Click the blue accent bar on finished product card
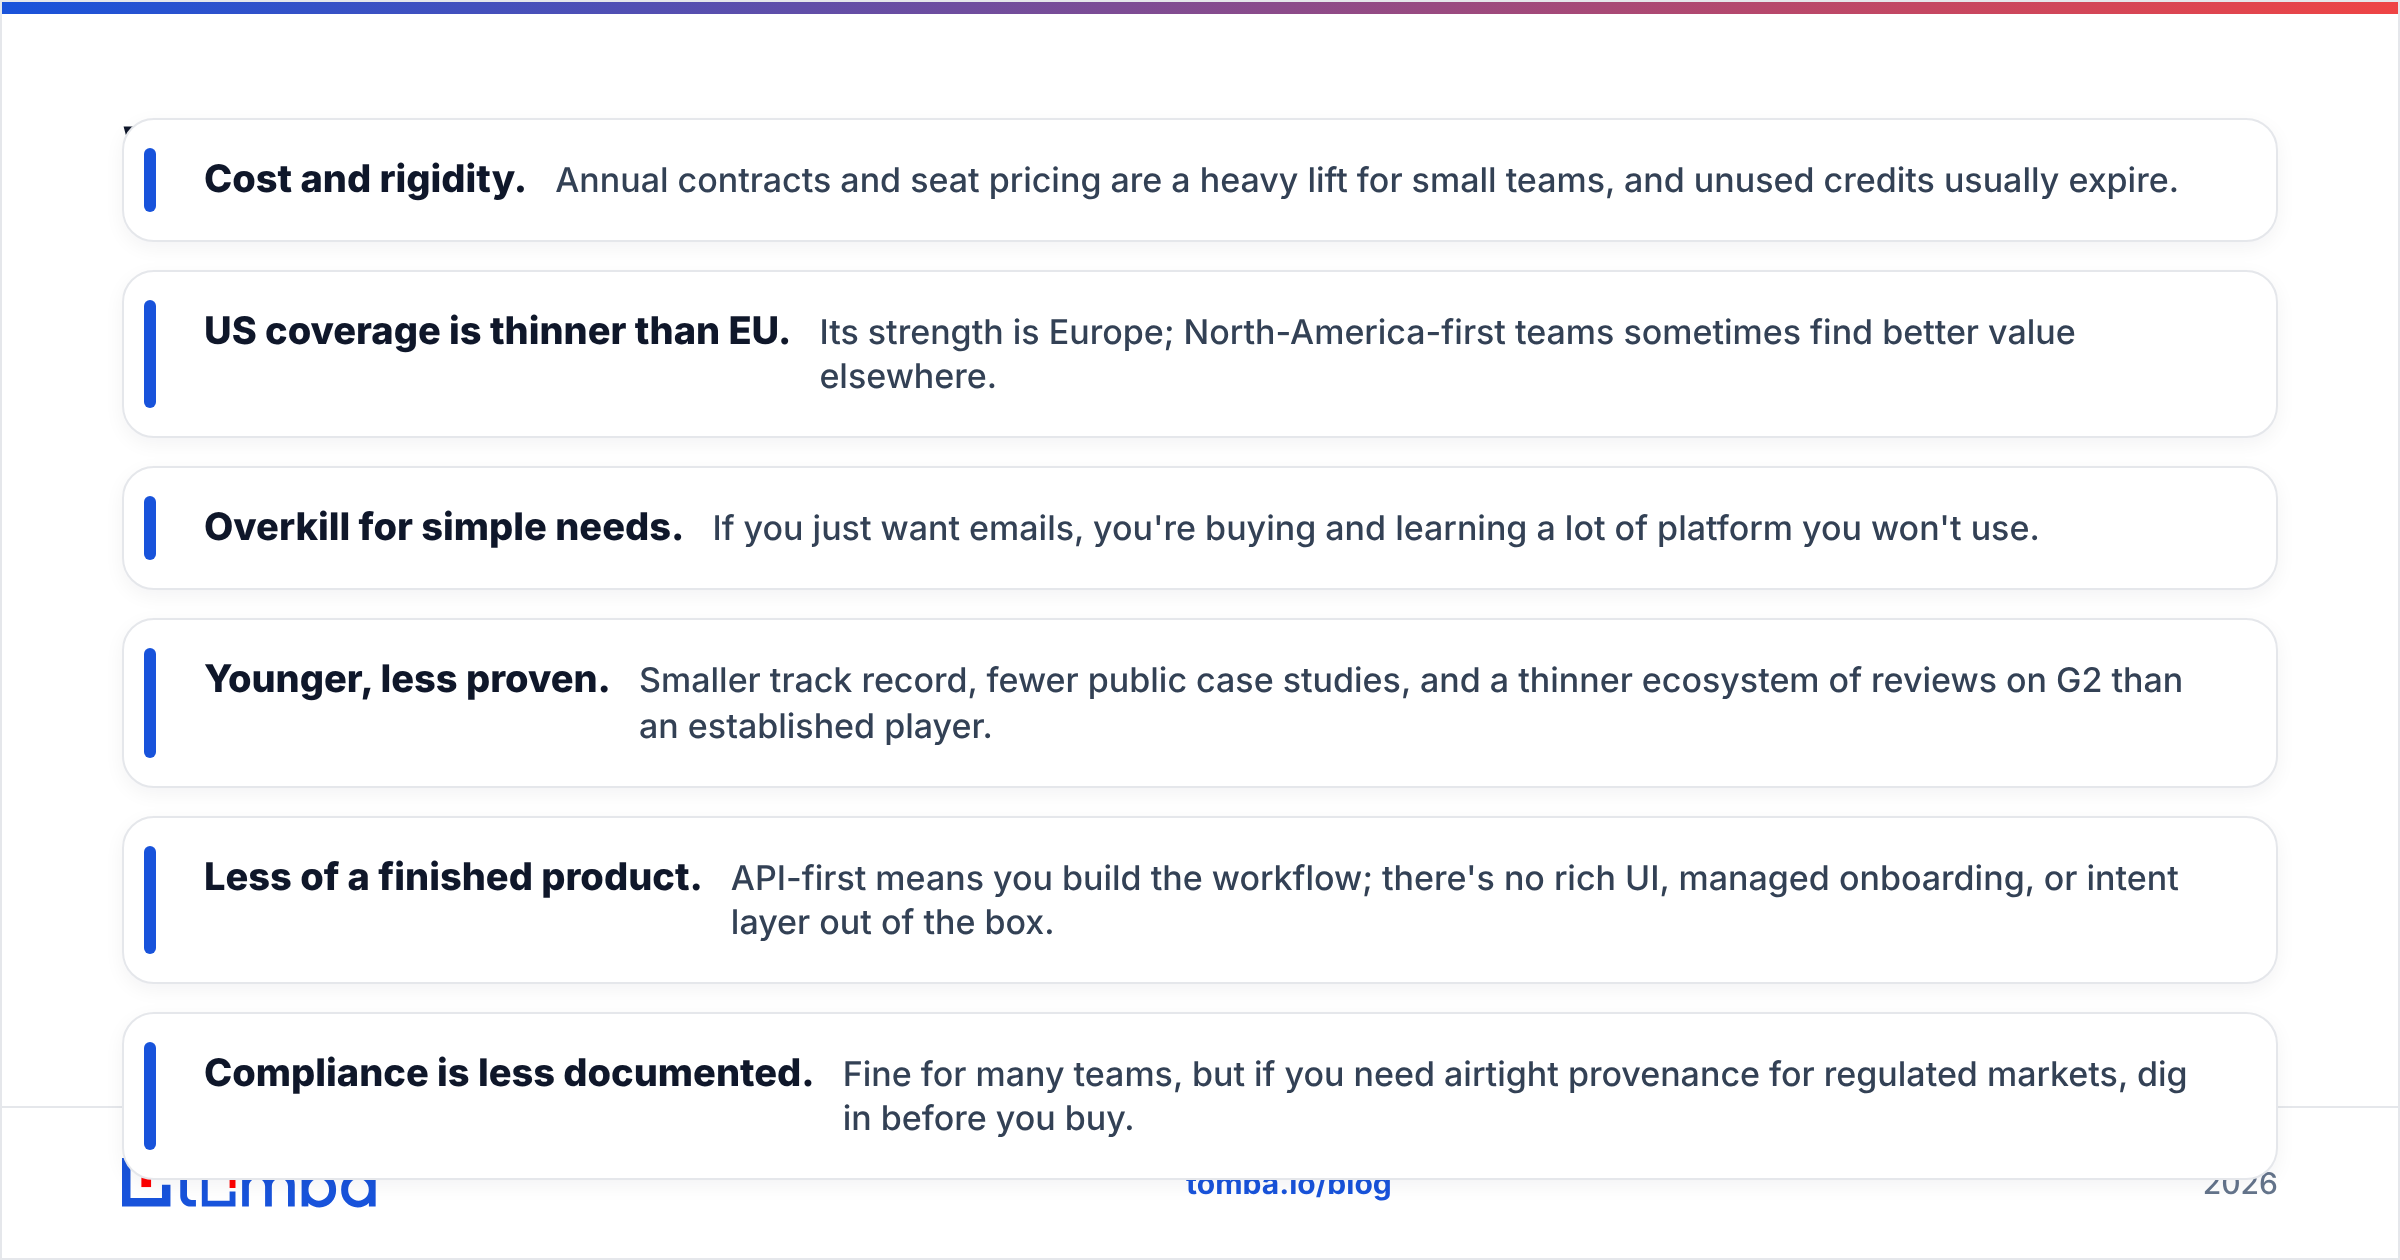This screenshot has width=2400, height=1260. tap(150, 900)
